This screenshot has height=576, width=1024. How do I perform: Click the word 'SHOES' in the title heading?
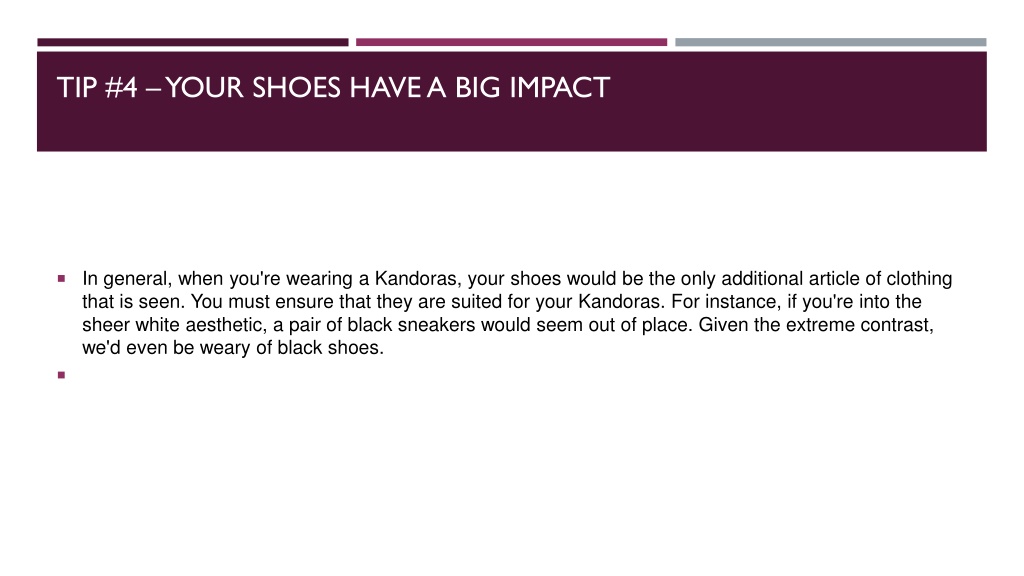296,88
